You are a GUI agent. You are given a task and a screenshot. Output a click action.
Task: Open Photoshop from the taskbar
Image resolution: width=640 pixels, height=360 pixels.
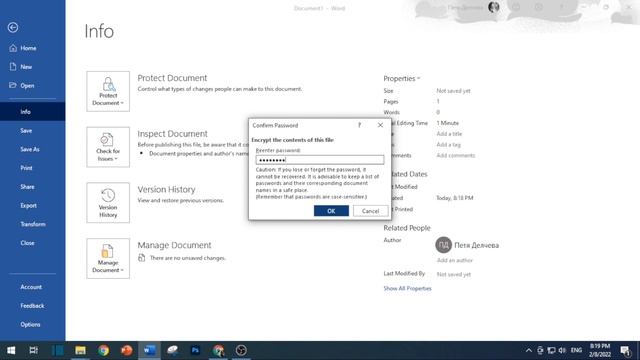[x=195, y=351]
